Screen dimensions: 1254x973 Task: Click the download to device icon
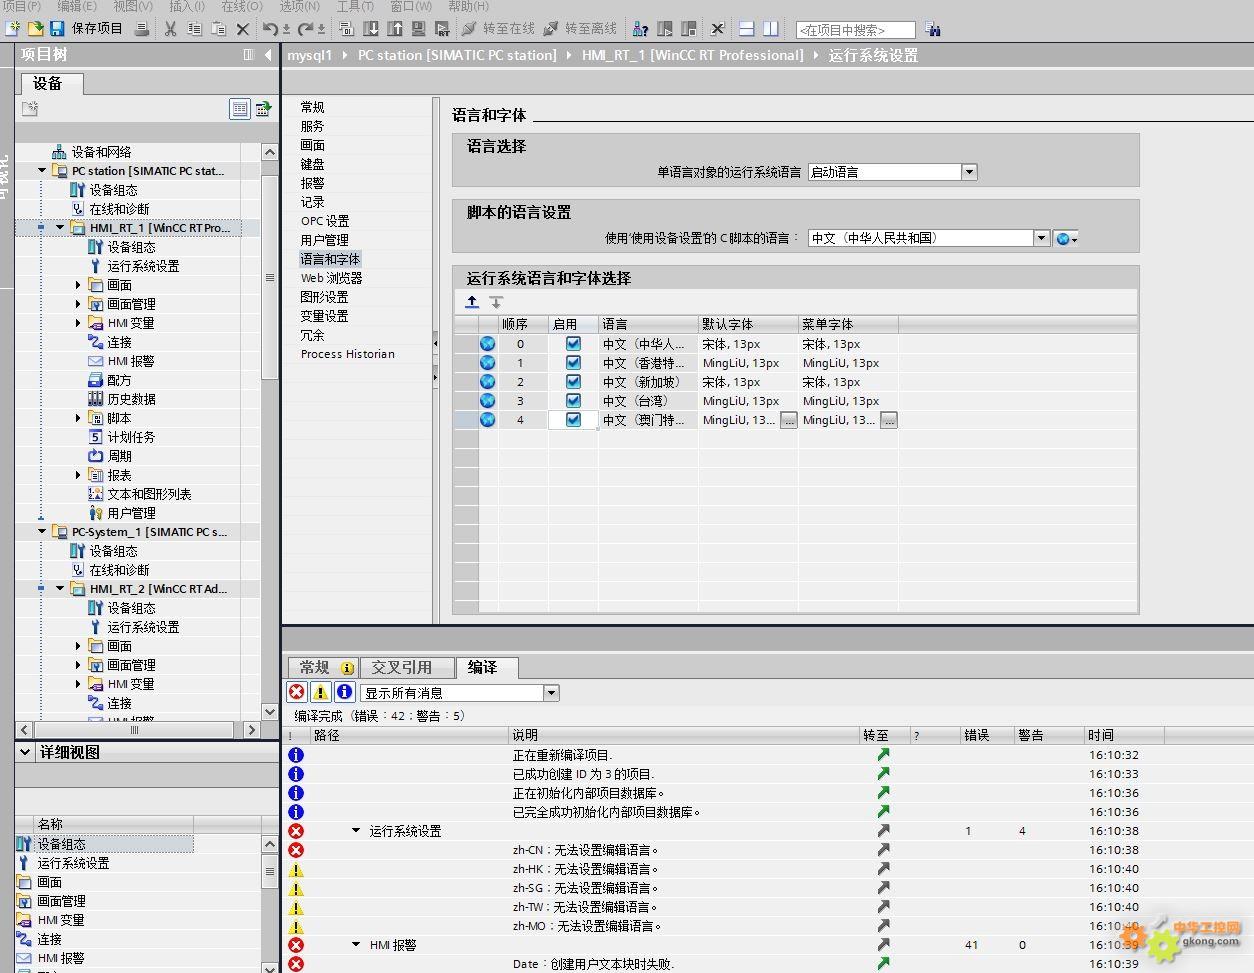(x=371, y=29)
